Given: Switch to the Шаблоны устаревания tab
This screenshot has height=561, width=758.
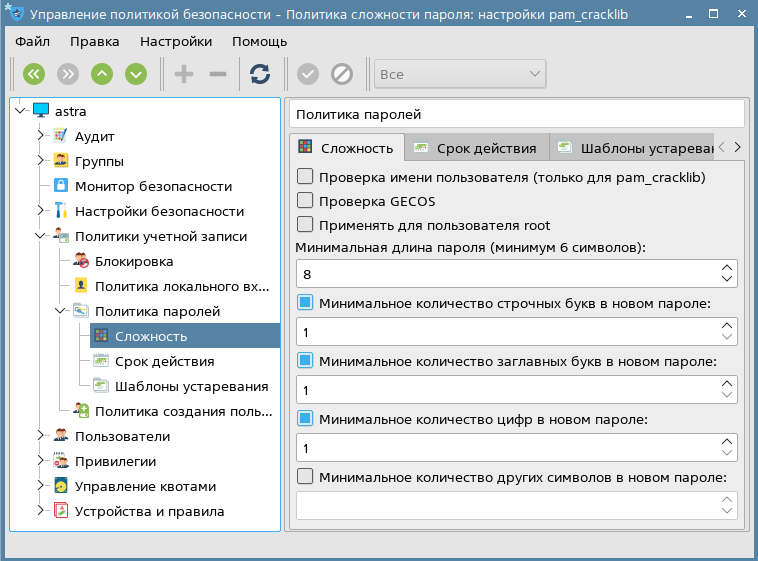Looking at the screenshot, I should click(x=632, y=148).
